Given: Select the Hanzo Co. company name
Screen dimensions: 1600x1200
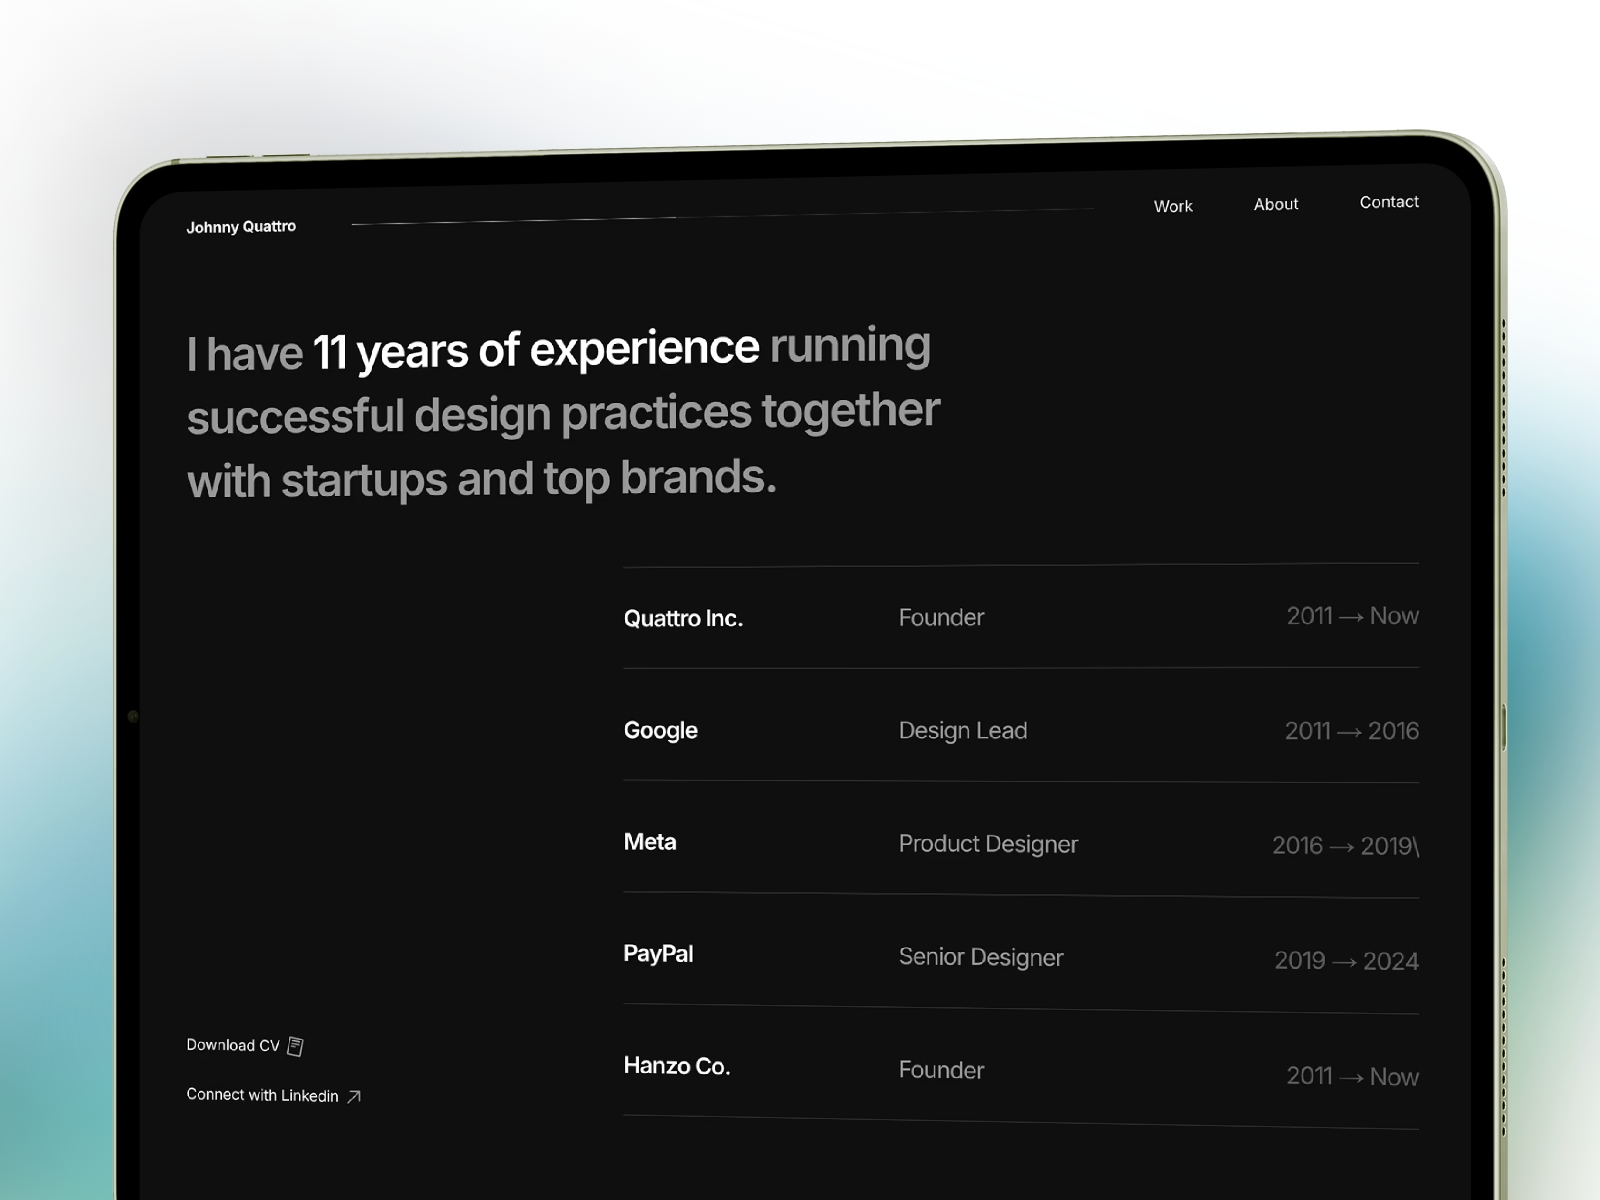Looking at the screenshot, I should point(677,1066).
